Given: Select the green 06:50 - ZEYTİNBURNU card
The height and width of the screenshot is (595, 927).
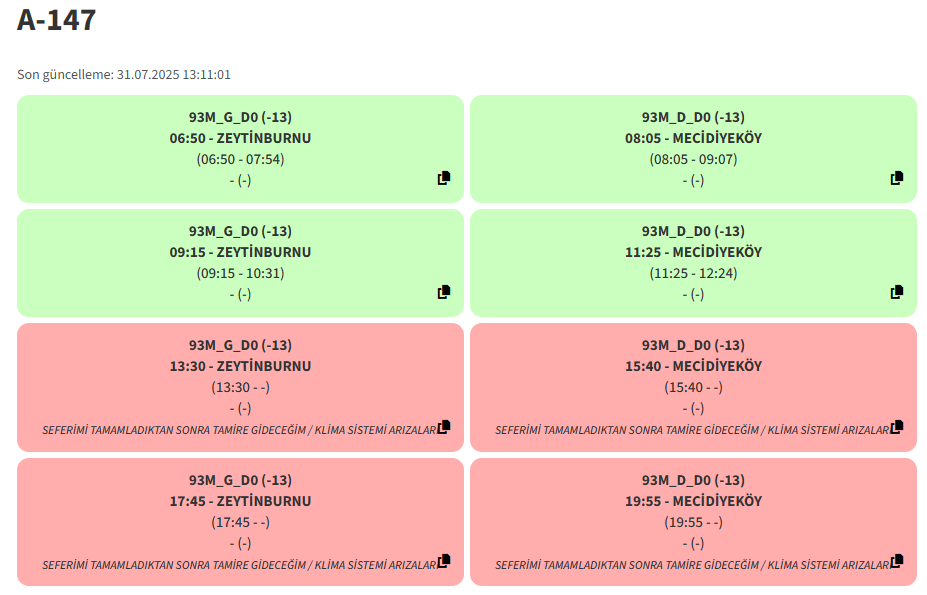Looking at the screenshot, I should point(241,149).
